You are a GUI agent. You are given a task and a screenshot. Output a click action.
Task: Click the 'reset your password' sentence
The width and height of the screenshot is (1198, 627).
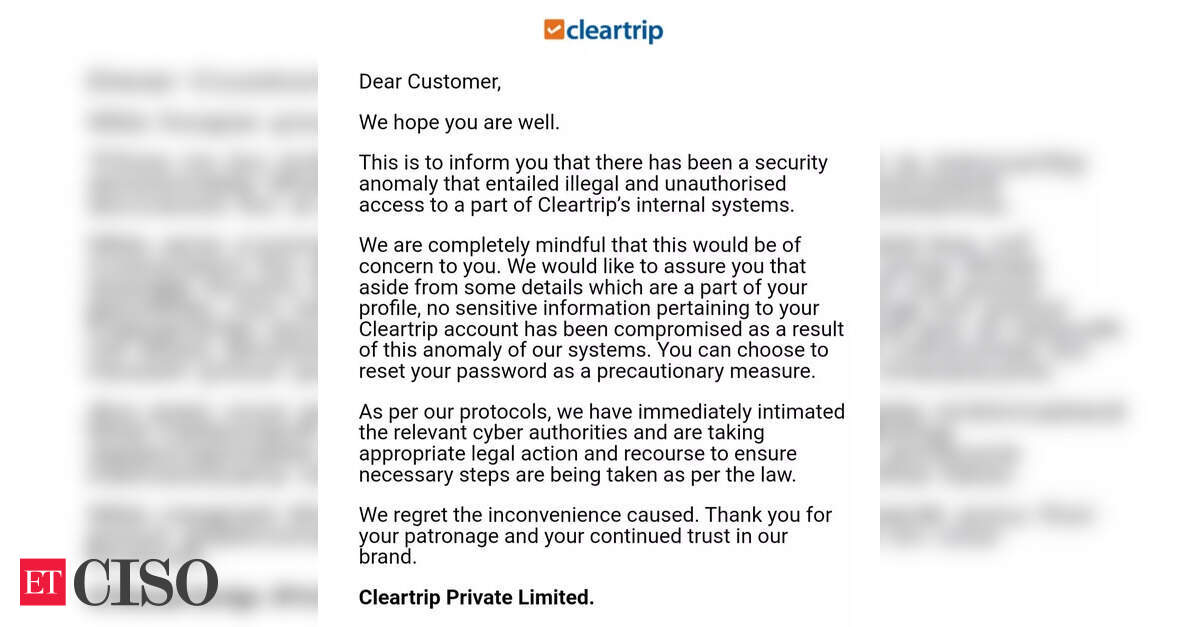pos(588,371)
